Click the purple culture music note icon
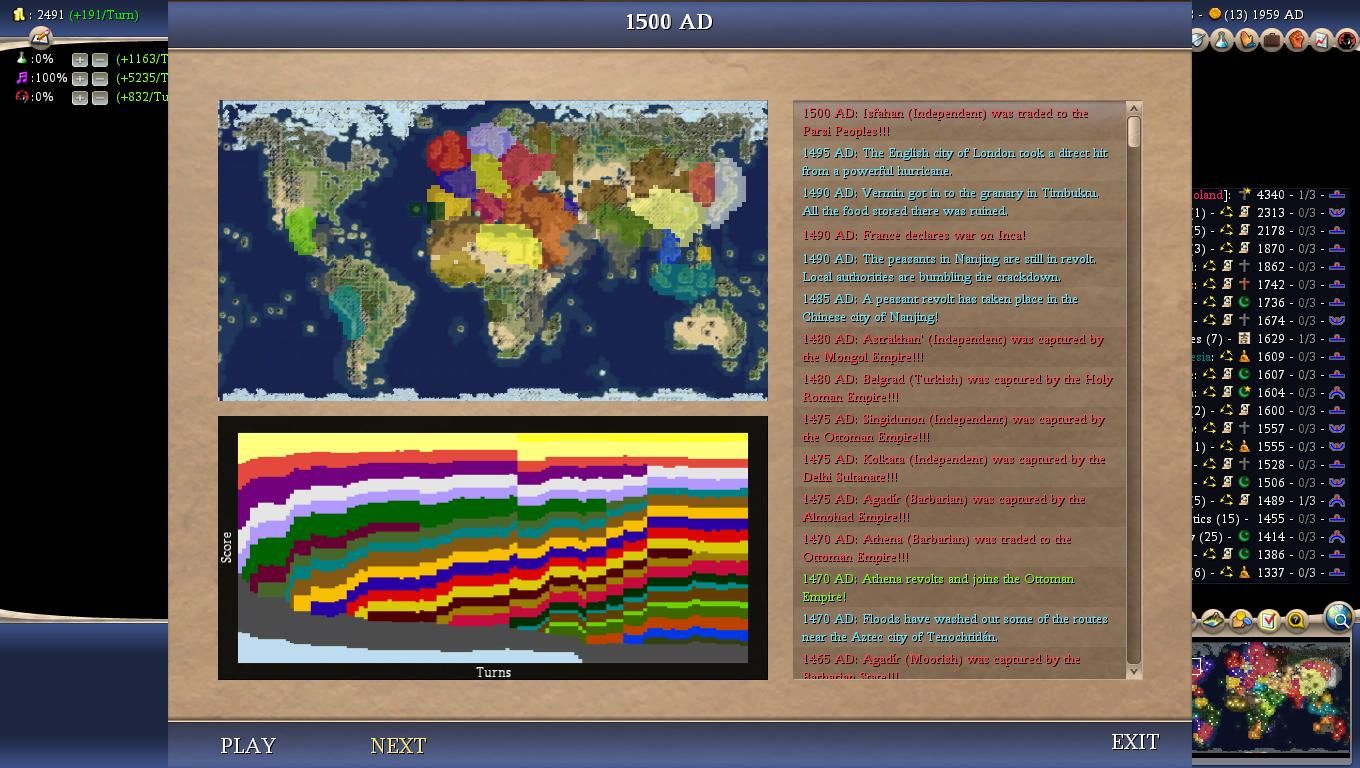Viewport: 1360px width, 768px height. 21,78
